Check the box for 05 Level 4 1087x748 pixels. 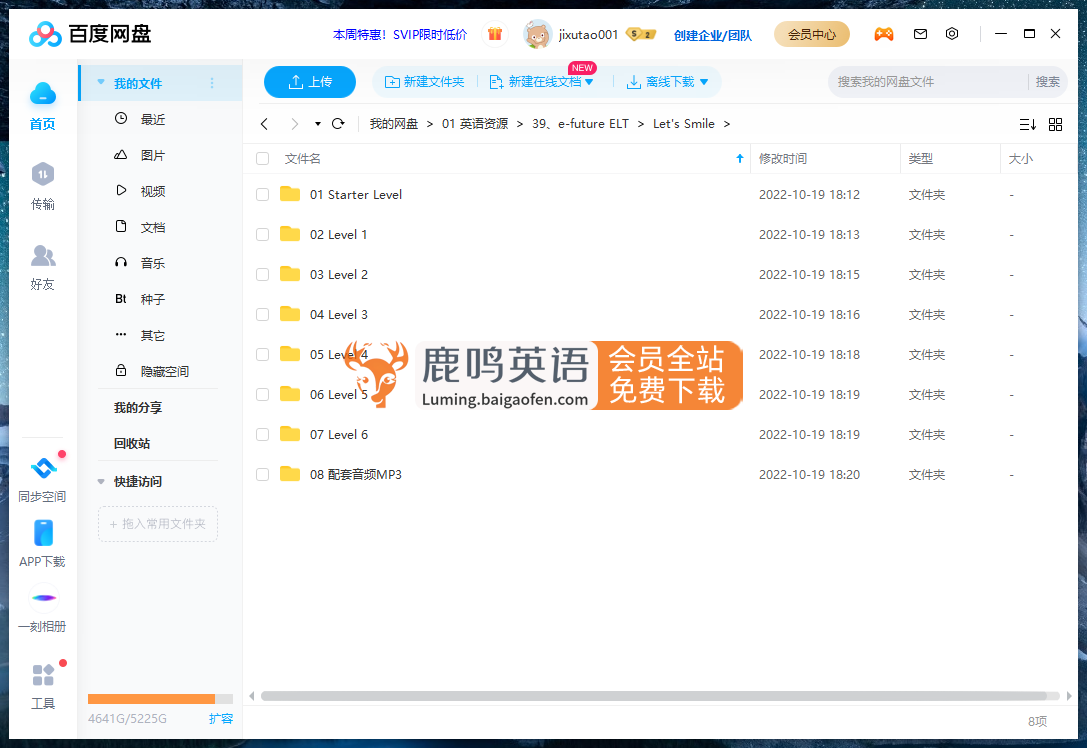pos(263,355)
